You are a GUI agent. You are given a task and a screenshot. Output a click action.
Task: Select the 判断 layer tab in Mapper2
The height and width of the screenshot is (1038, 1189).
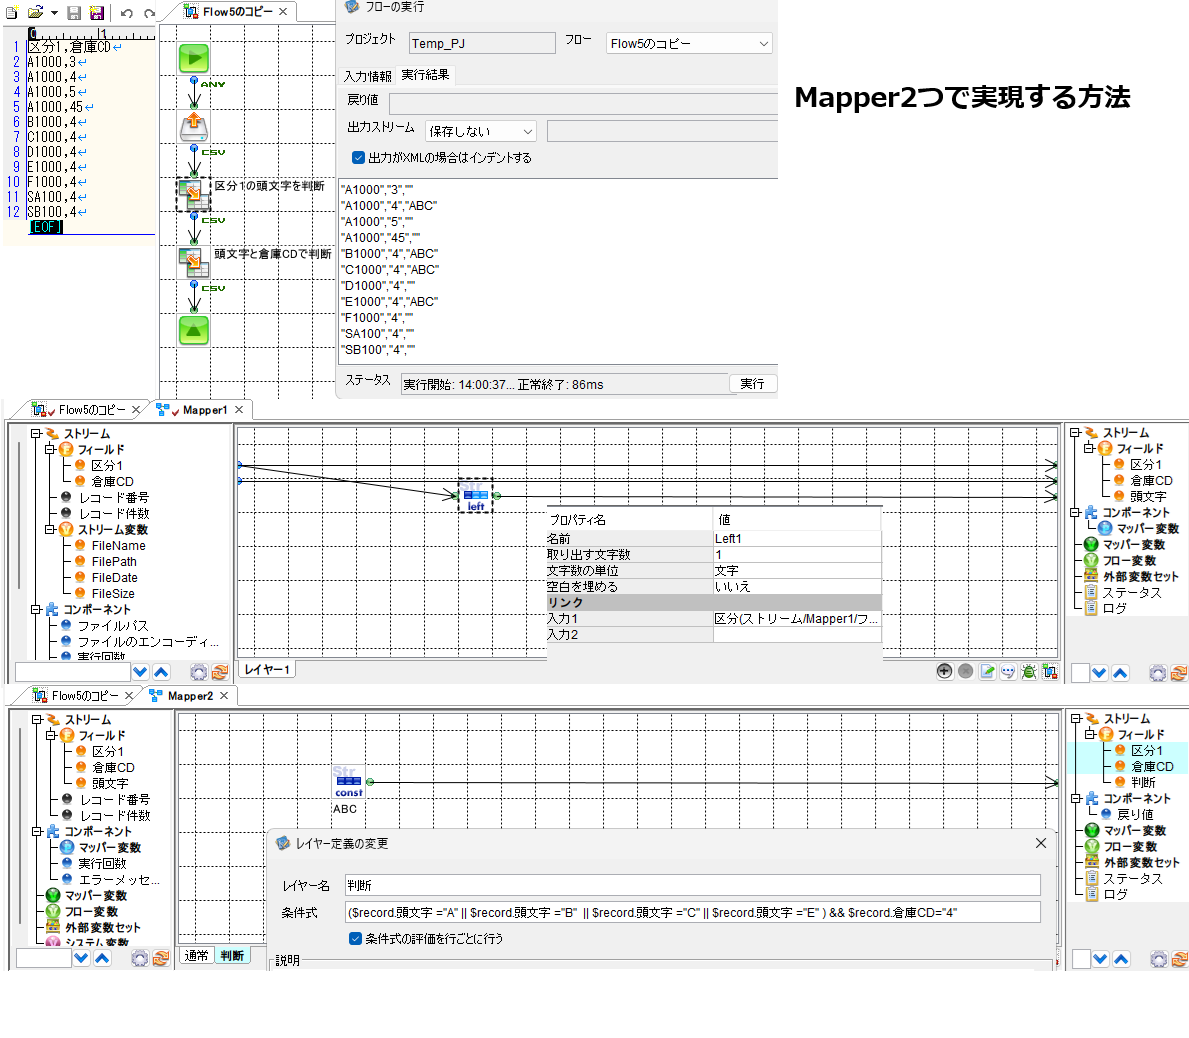tap(232, 955)
